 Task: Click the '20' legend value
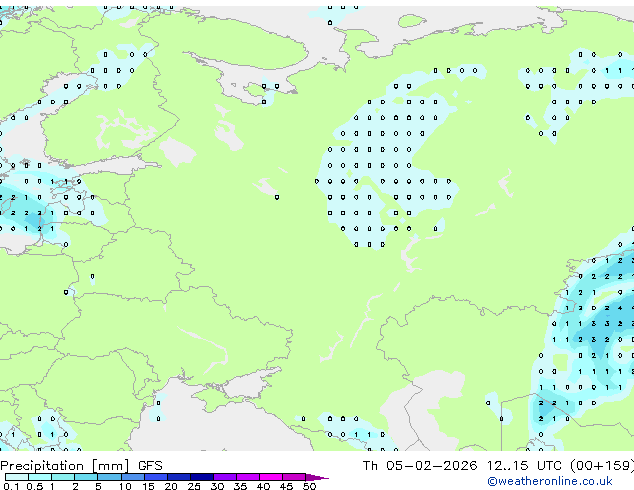pyautogui.click(x=171, y=486)
